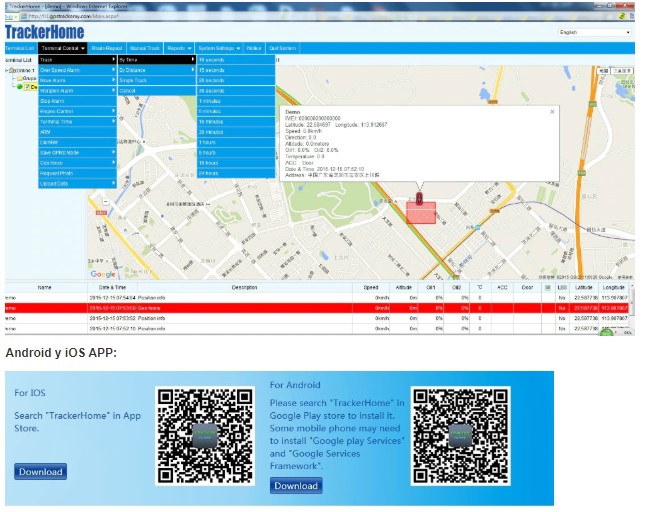Click the Groups folder icon in tree

point(19,79)
